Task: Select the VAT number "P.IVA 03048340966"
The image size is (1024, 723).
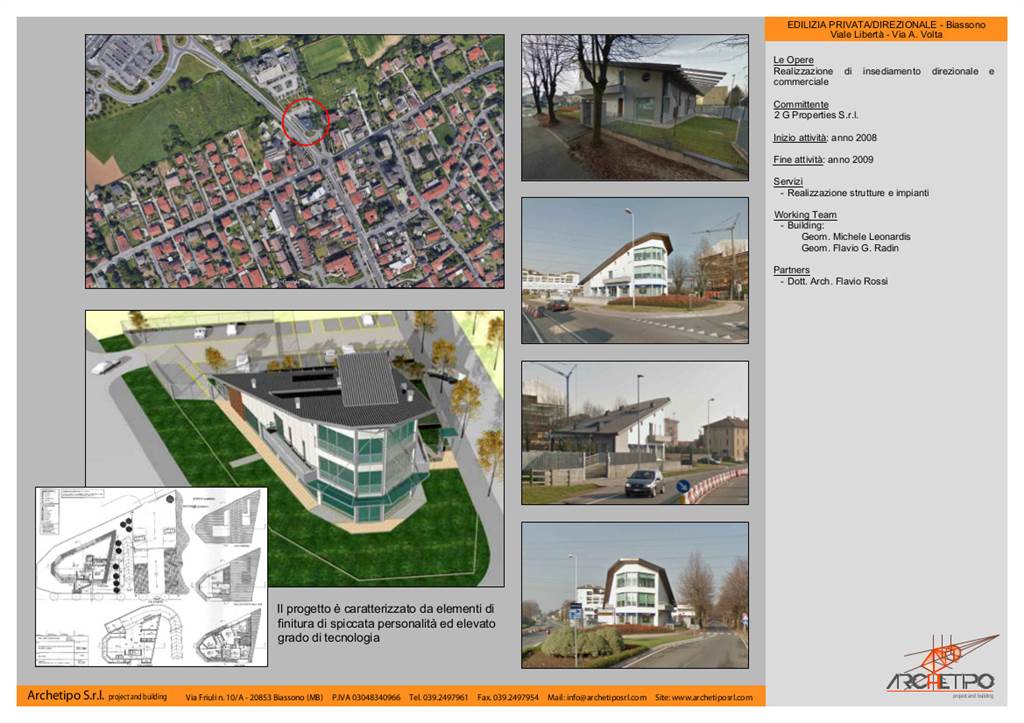Action: (x=366, y=698)
